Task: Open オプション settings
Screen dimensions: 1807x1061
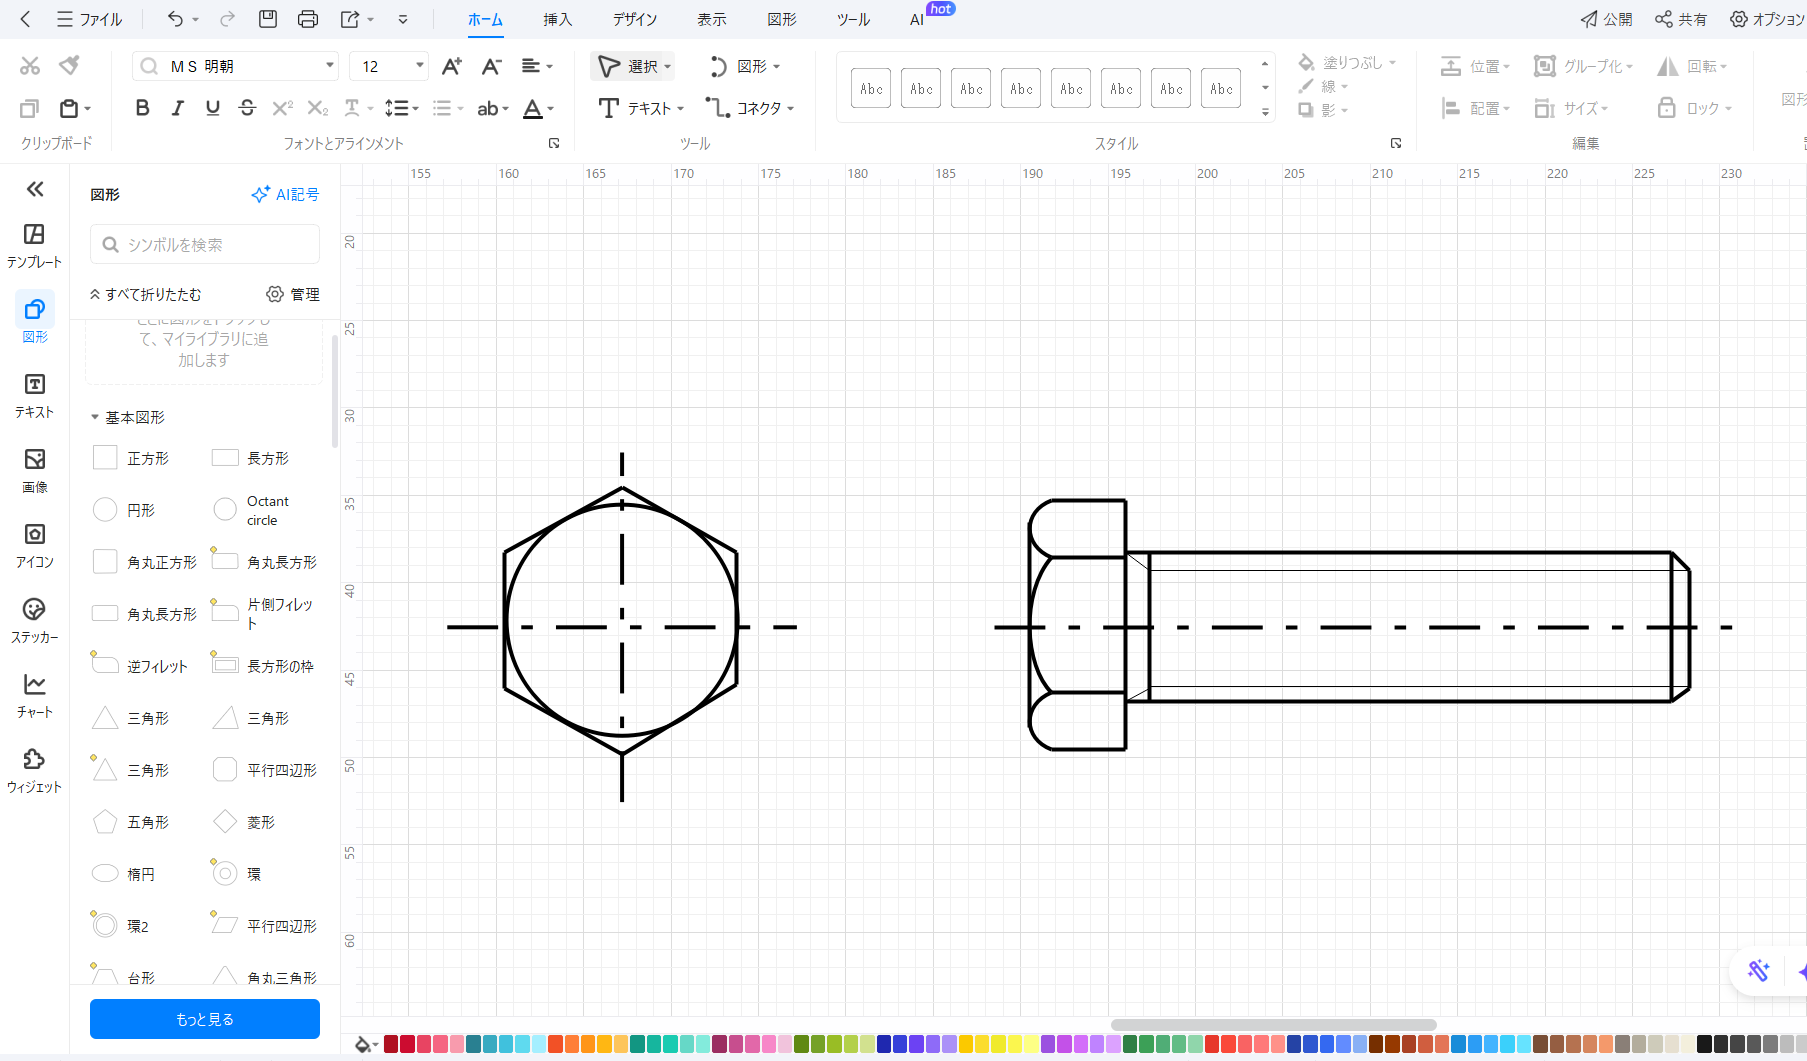Action: [x=1768, y=19]
